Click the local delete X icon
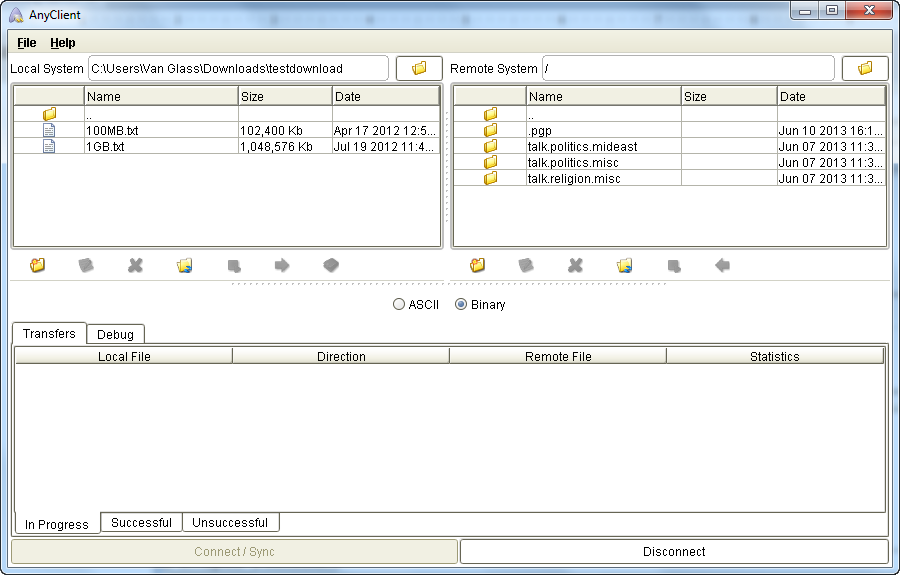The height and width of the screenshot is (575, 900). [136, 266]
